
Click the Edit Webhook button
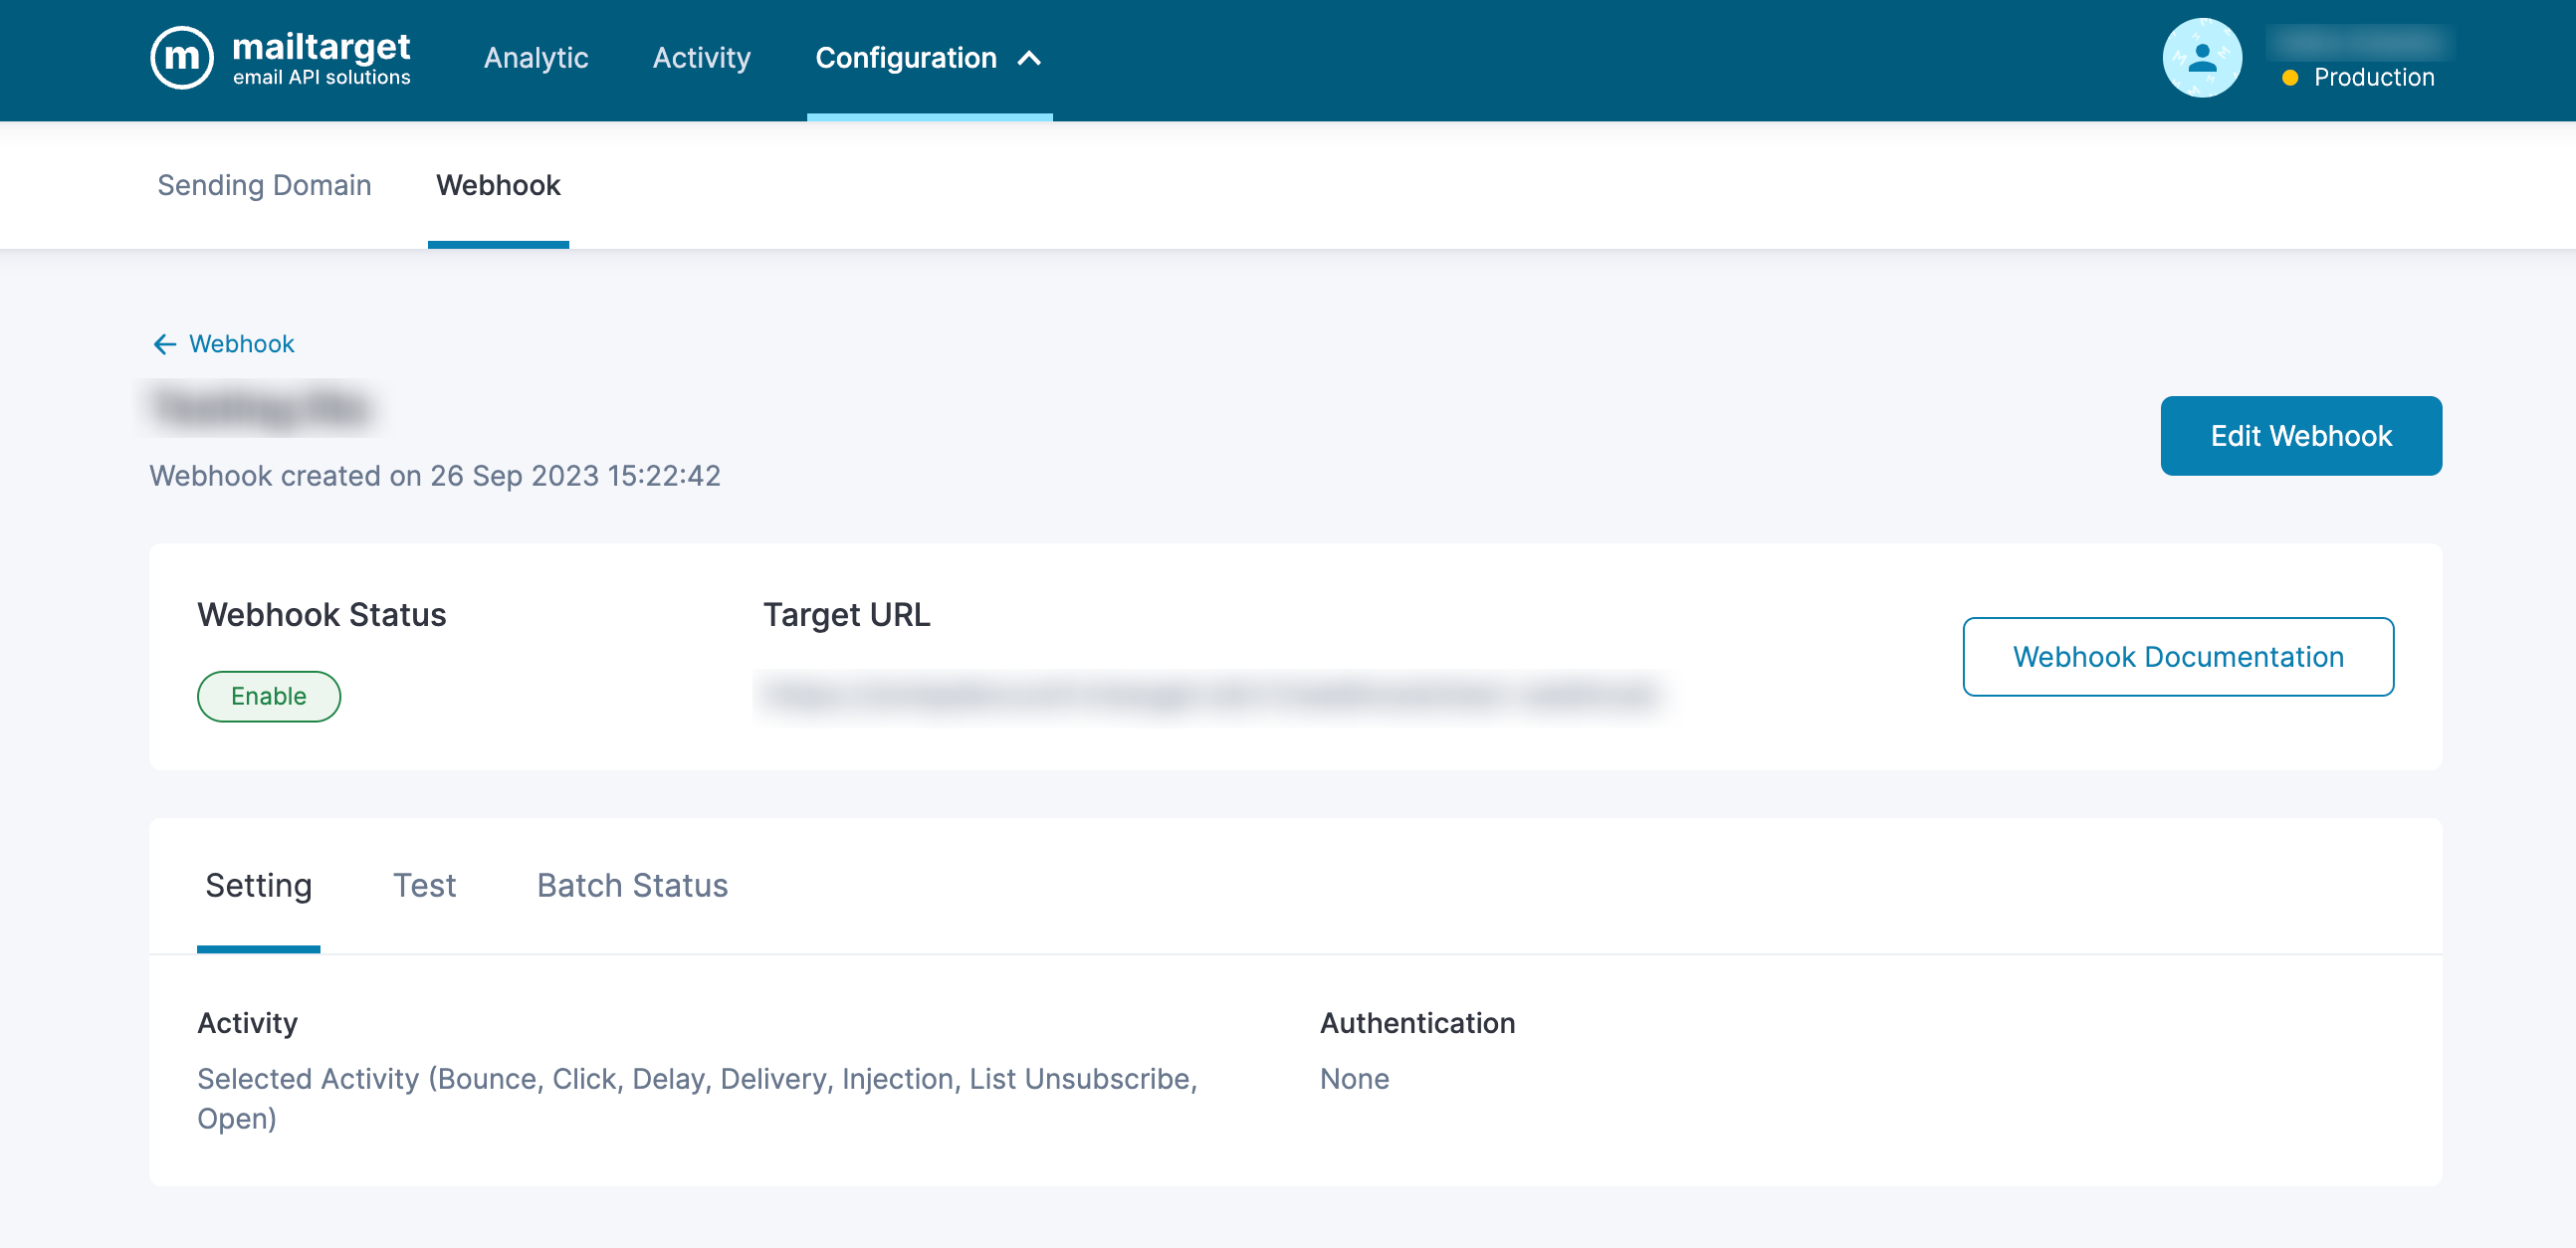pyautogui.click(x=2300, y=436)
